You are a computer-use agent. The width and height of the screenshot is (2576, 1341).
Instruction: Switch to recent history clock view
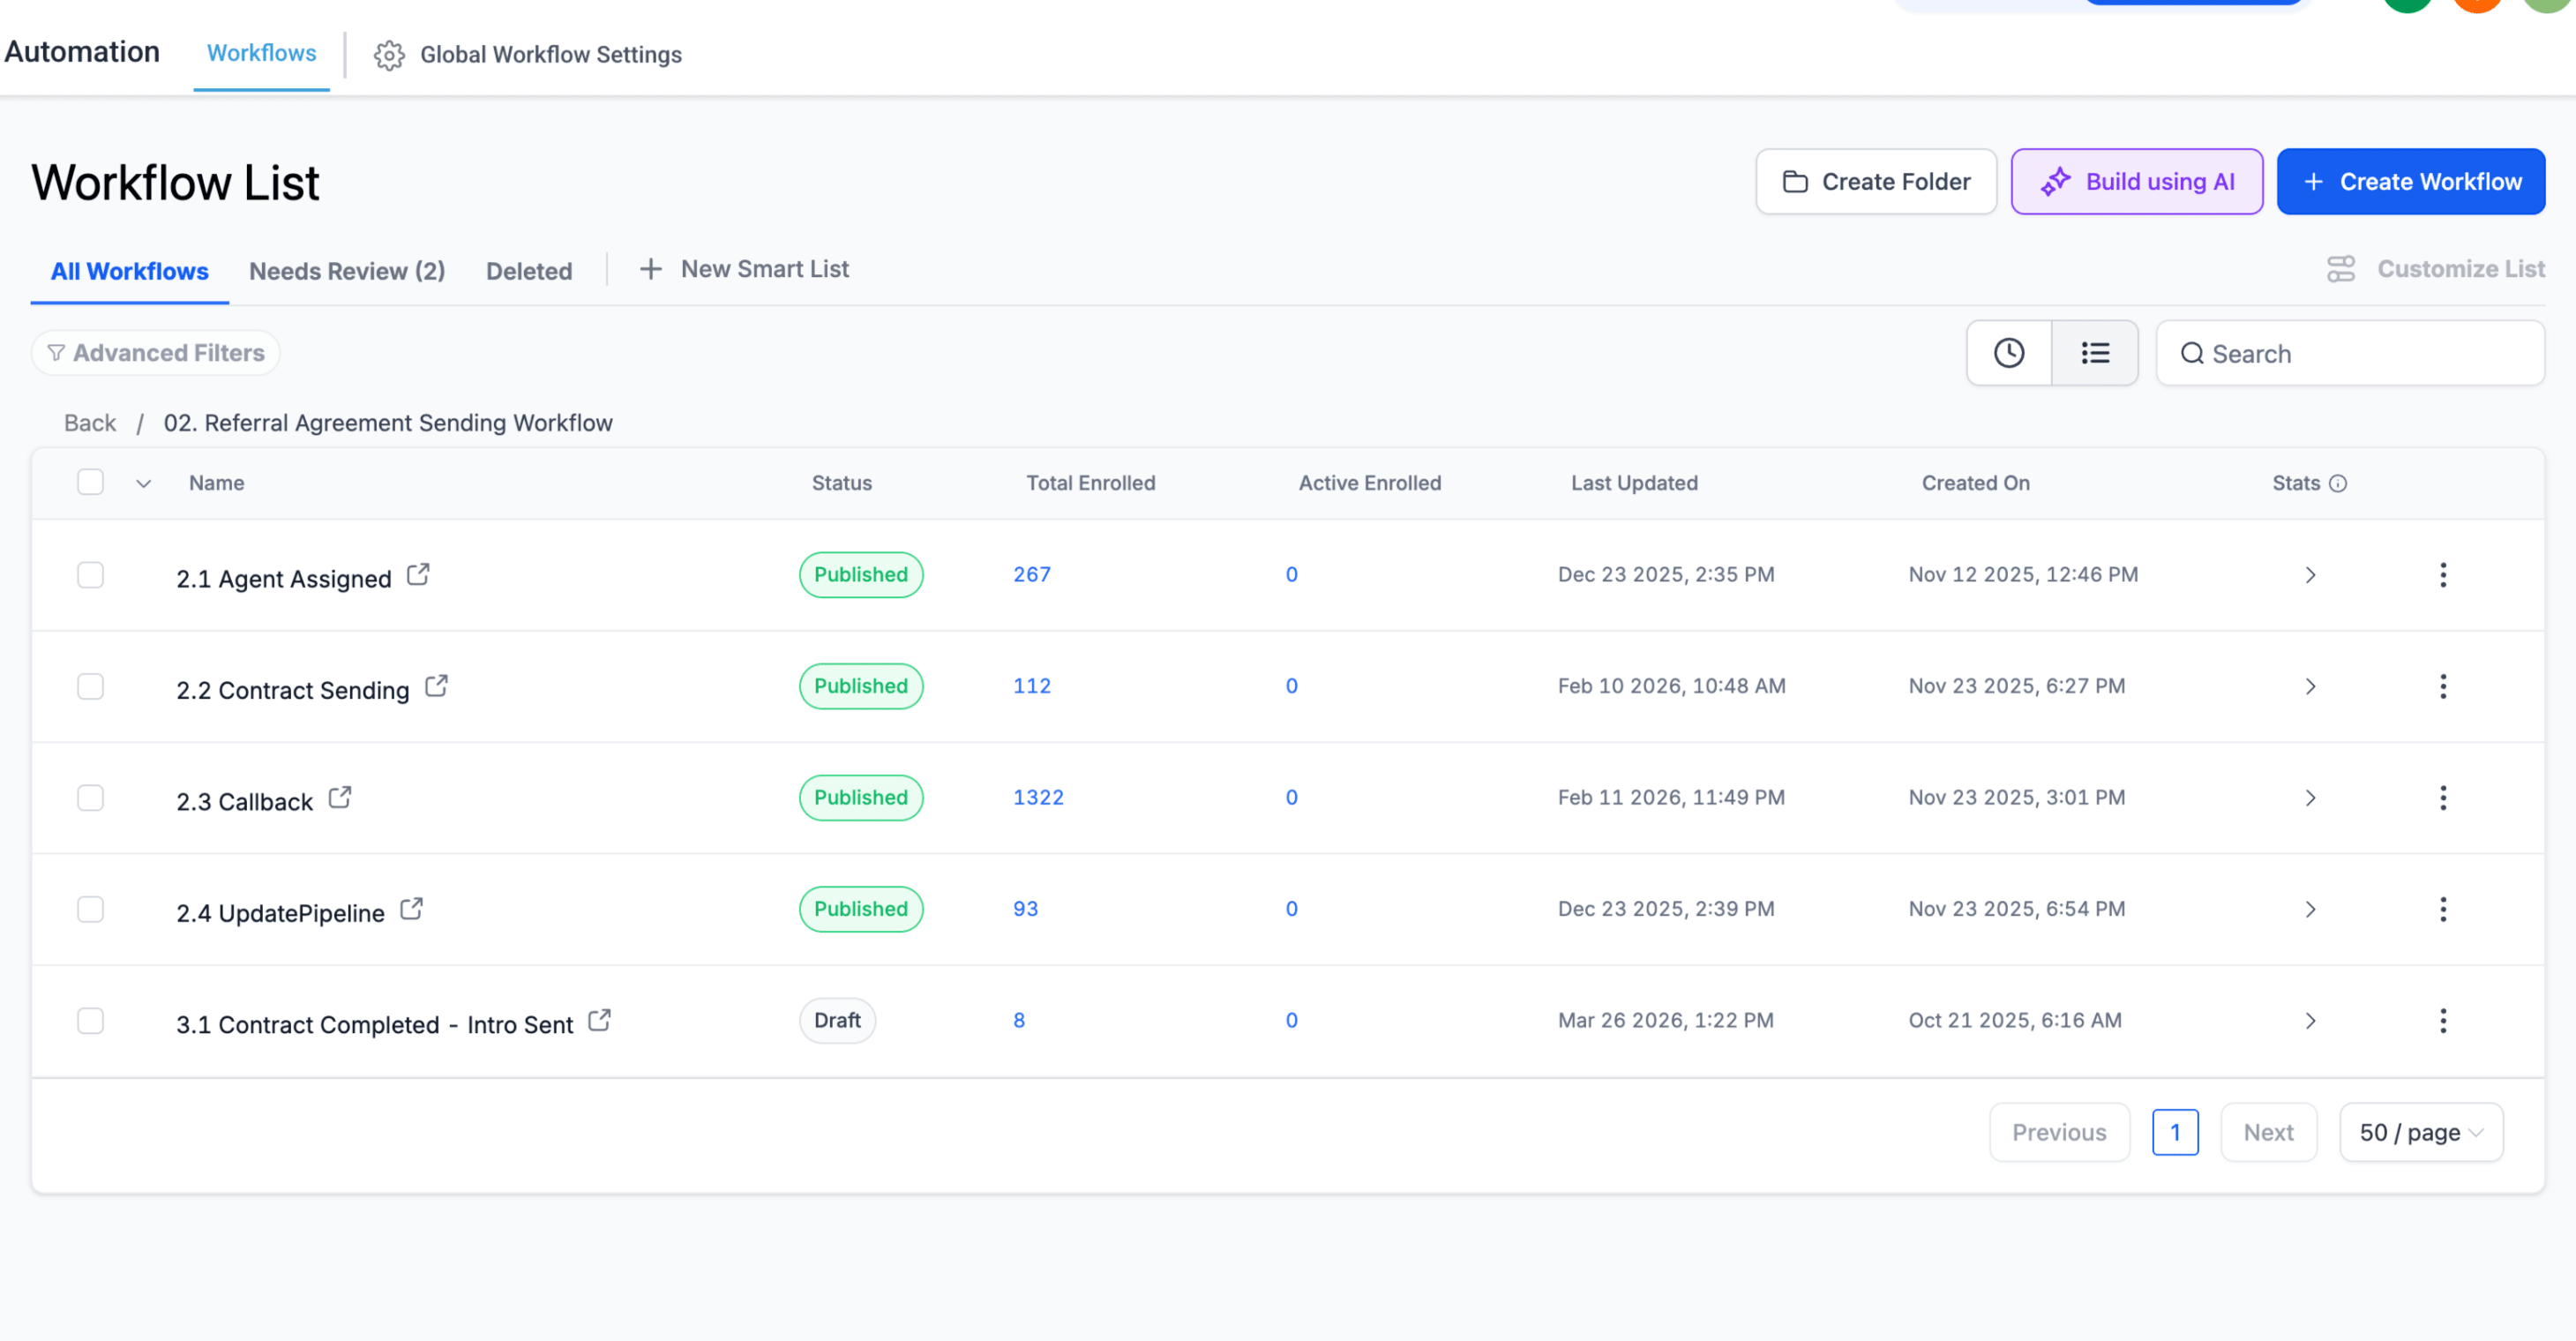coord(2008,353)
